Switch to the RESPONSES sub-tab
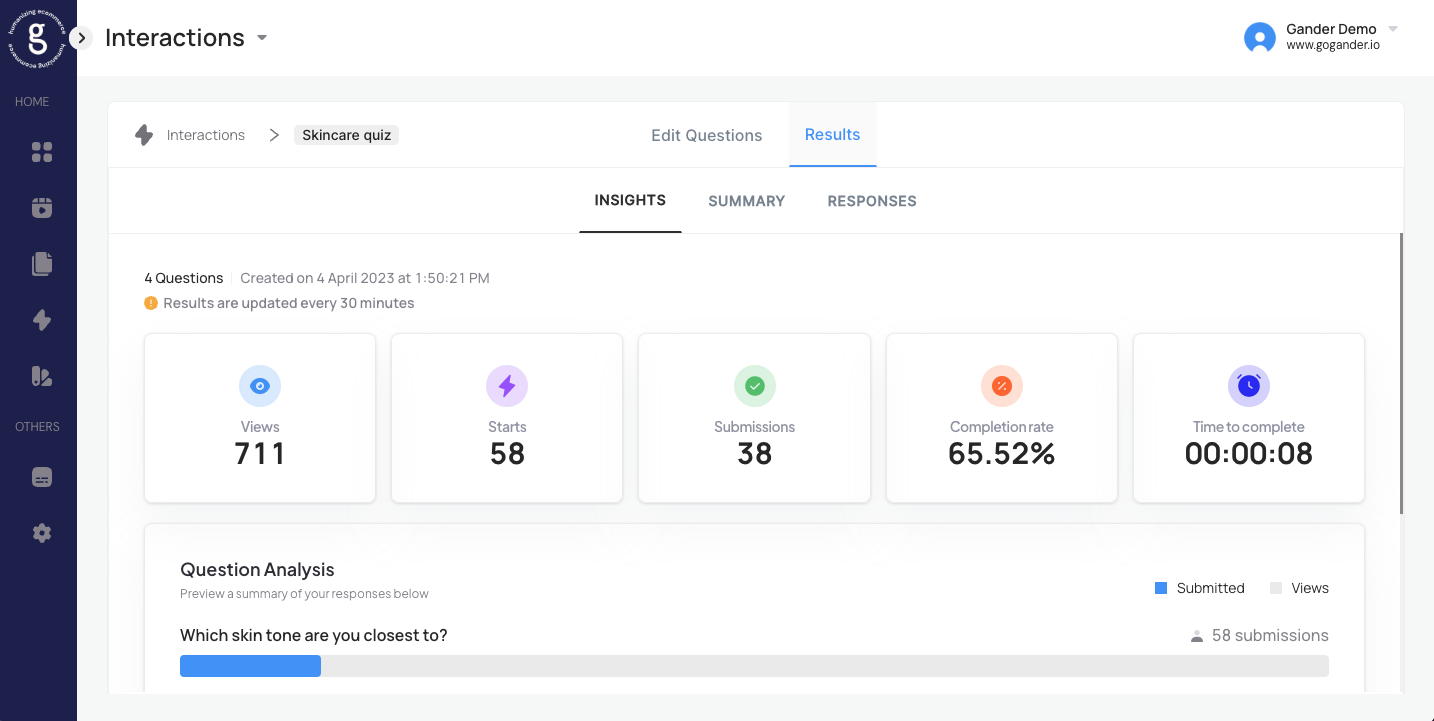This screenshot has height=721, width=1434. tap(872, 201)
